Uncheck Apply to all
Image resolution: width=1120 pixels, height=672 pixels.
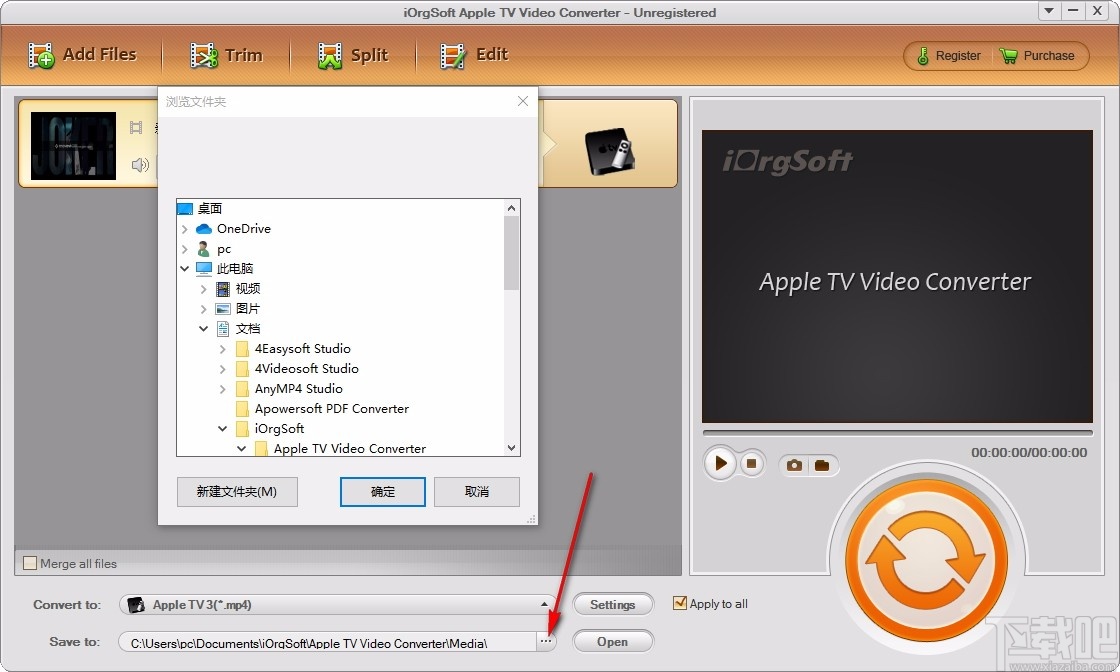coord(681,603)
